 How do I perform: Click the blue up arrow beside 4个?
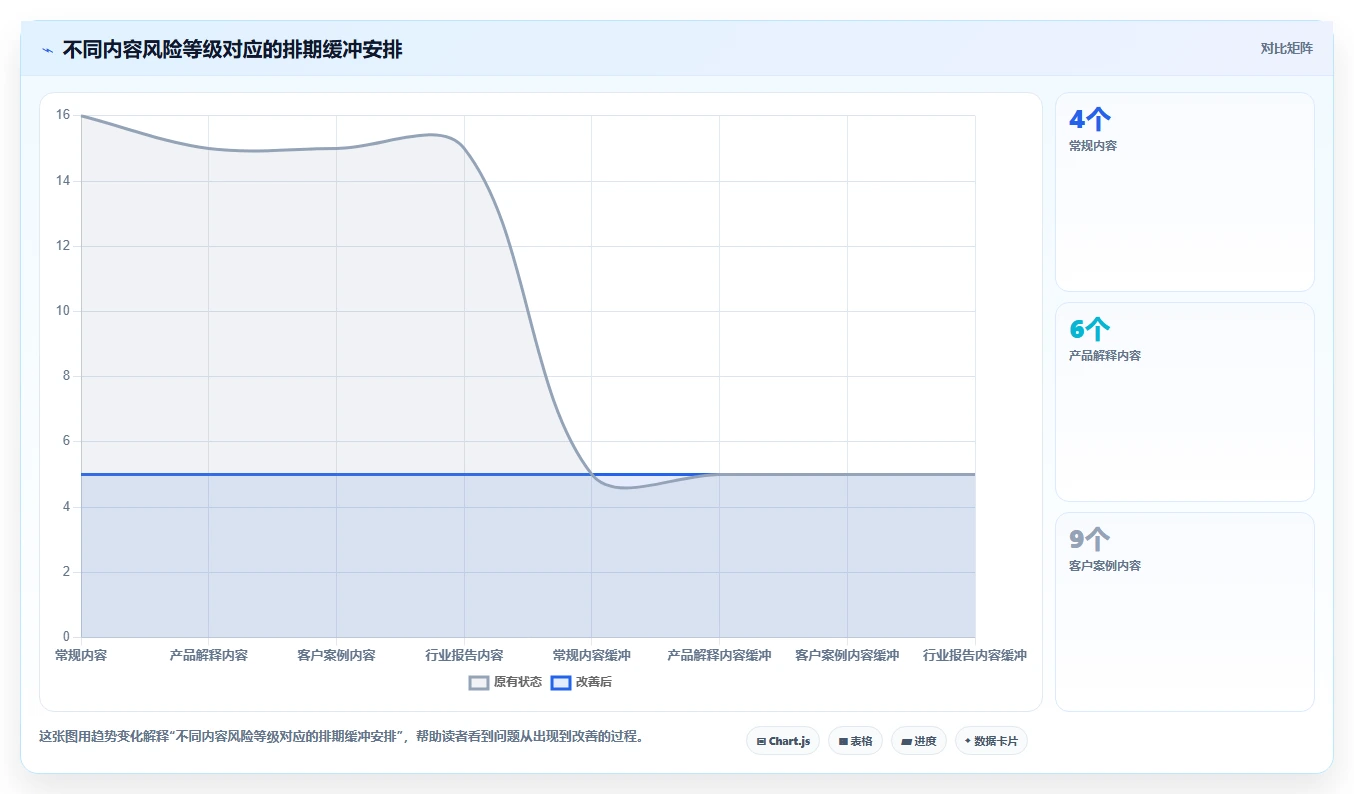(x=1099, y=120)
